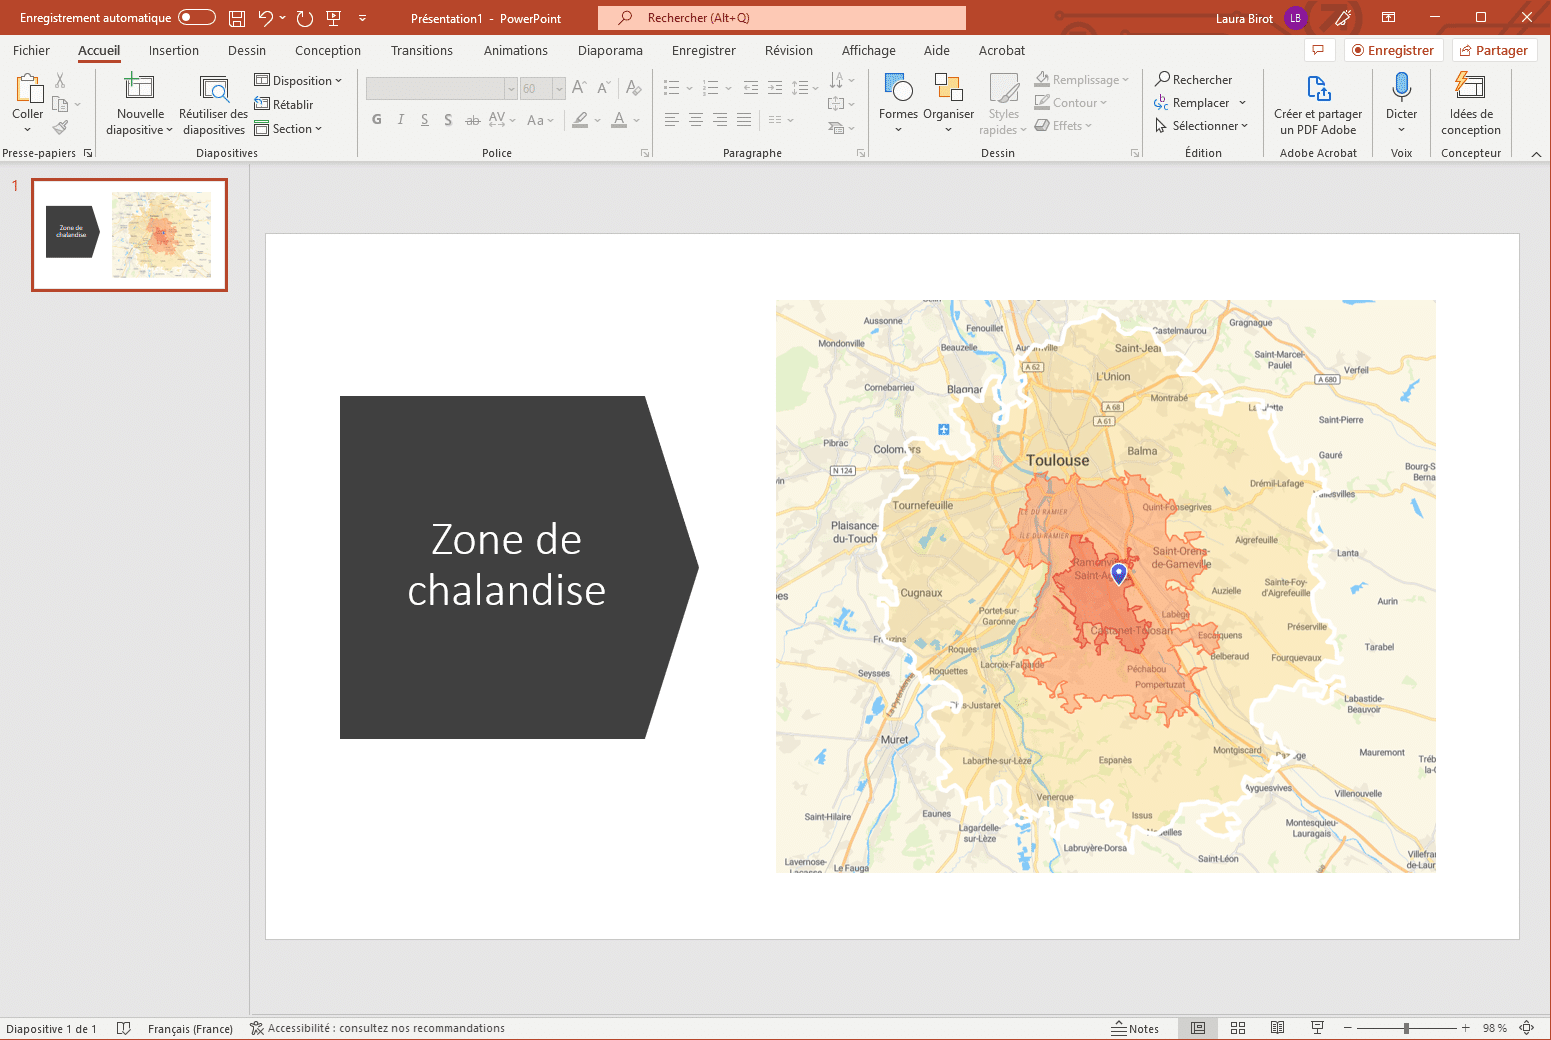Select slide 1 thumbnail
Screen dimensions: 1551x1040
[130, 235]
